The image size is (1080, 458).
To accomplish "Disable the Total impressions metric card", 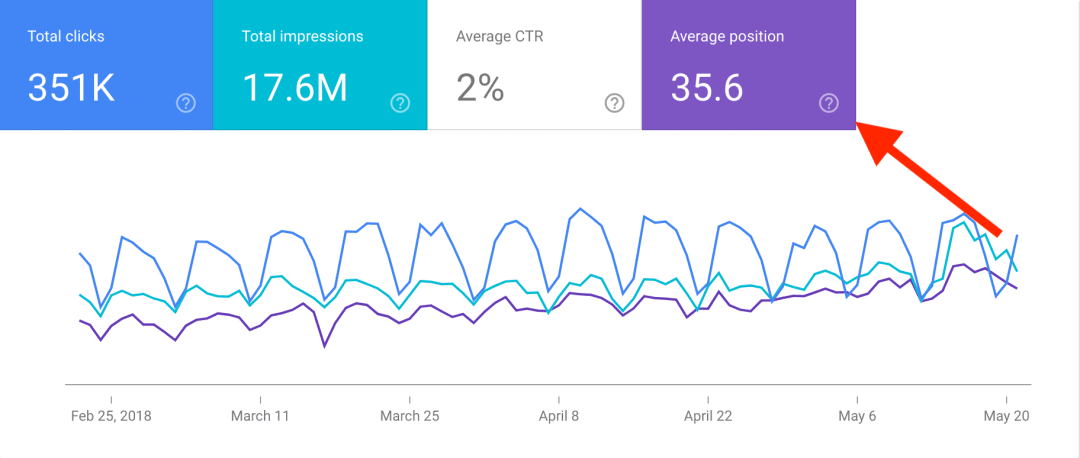I will pos(320,65).
